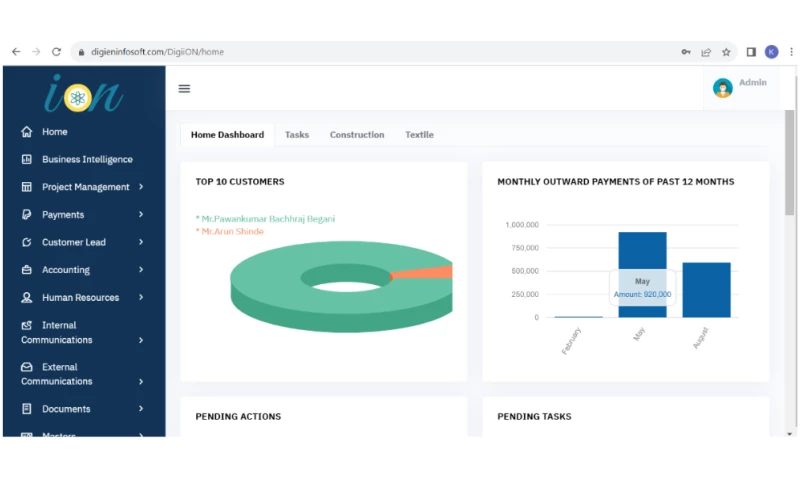Click the Human Resources person icon
Viewport: 800px width, 480px height.
(x=27, y=297)
